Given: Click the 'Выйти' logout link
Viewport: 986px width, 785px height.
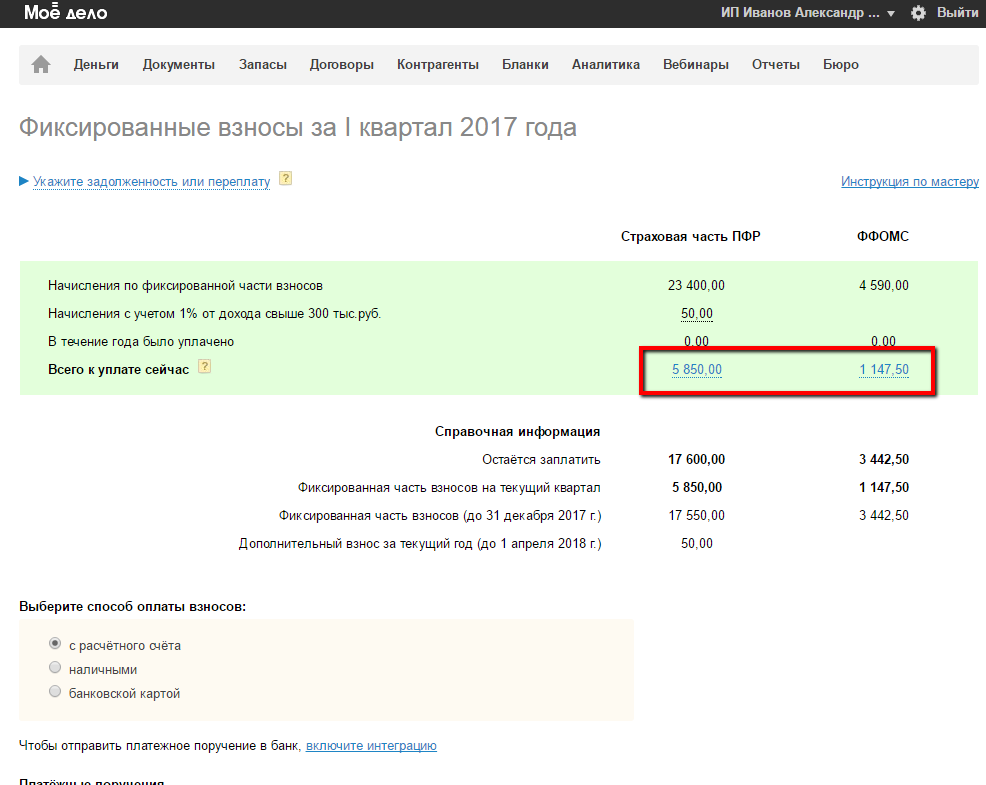Looking at the screenshot, I should point(958,13).
